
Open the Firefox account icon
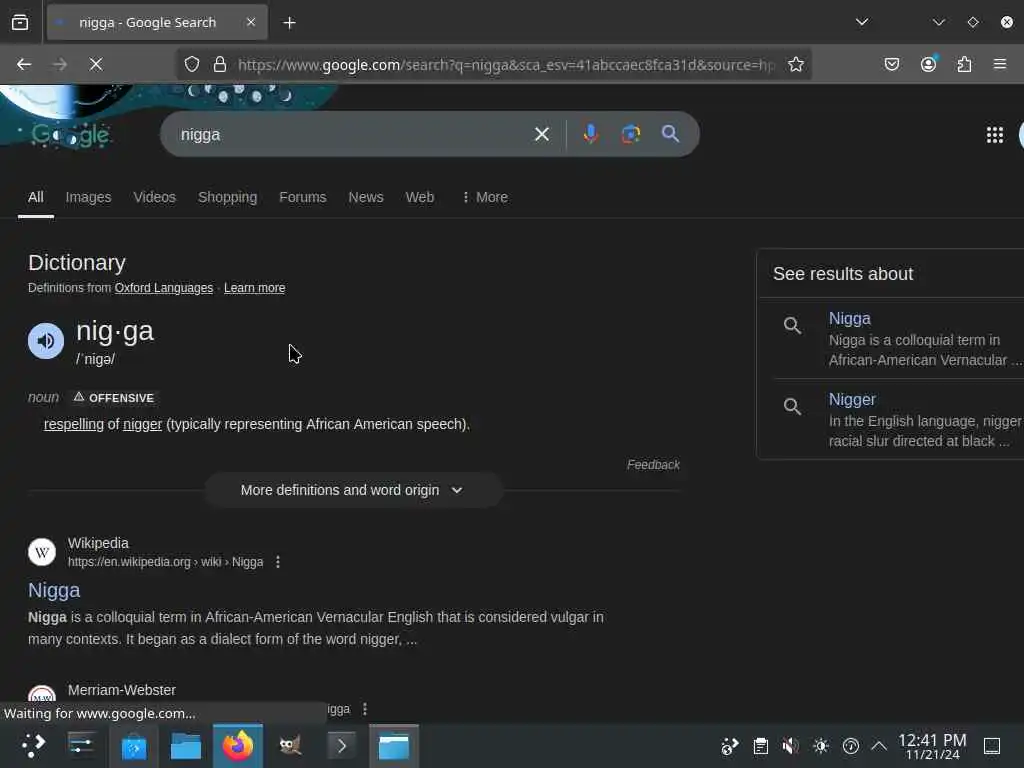928,64
